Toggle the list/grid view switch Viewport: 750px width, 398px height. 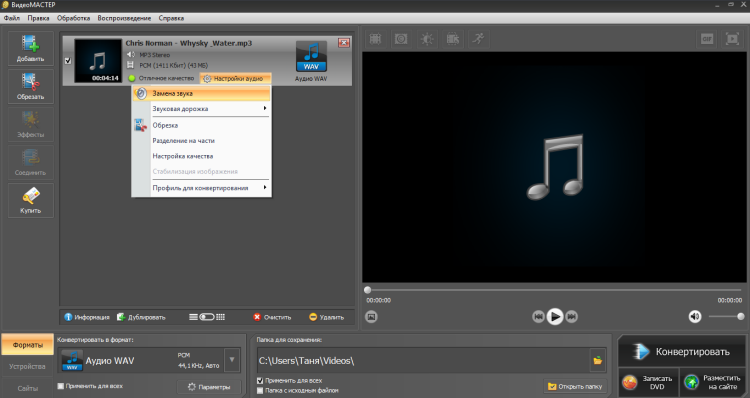tap(207, 317)
